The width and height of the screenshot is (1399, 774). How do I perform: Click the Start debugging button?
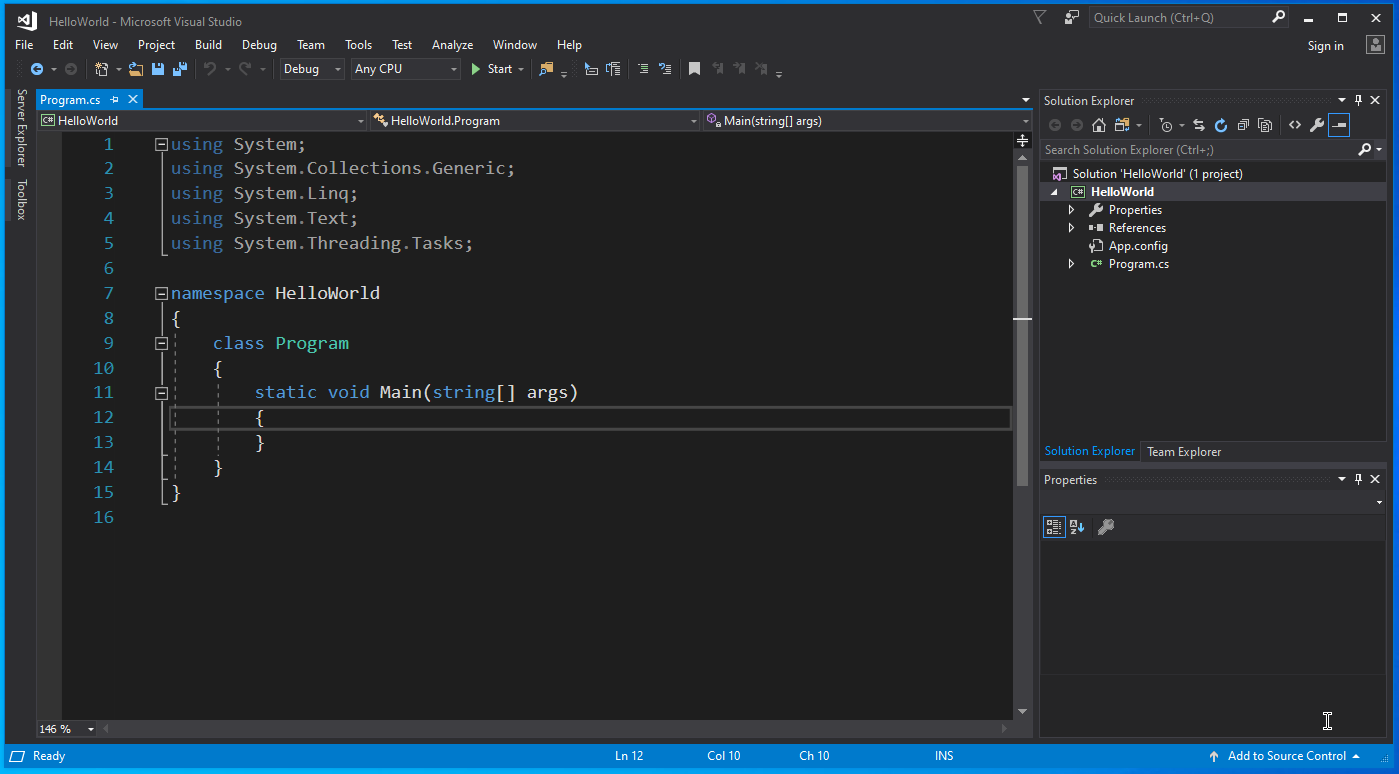coord(489,68)
